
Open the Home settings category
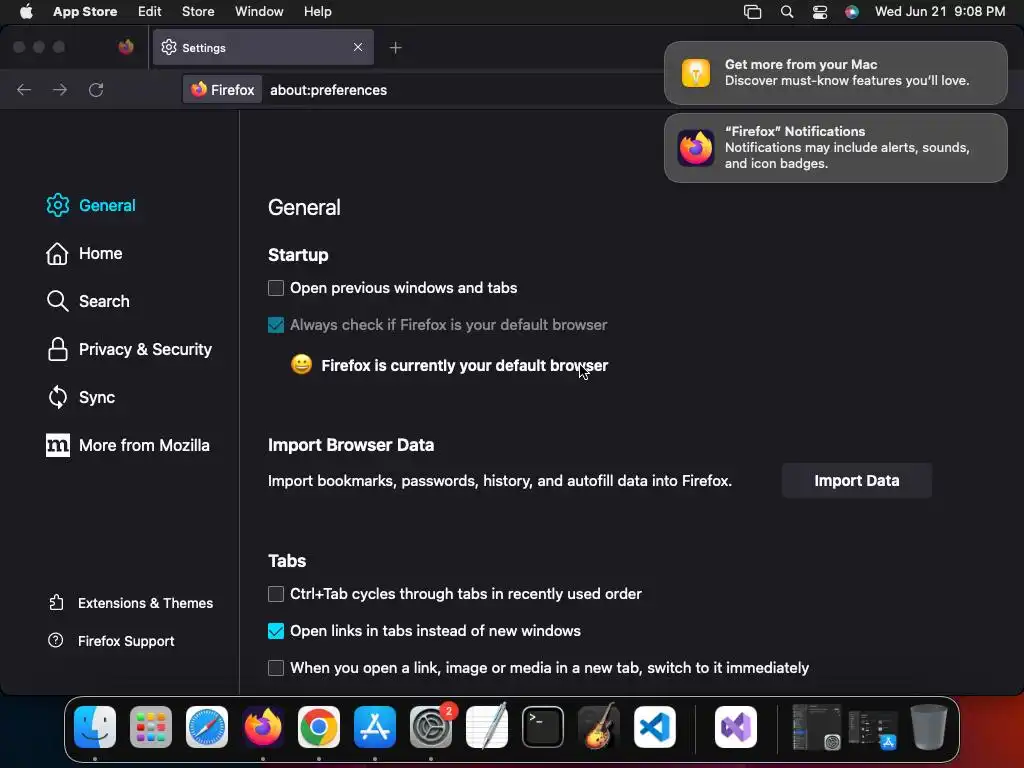(84, 253)
